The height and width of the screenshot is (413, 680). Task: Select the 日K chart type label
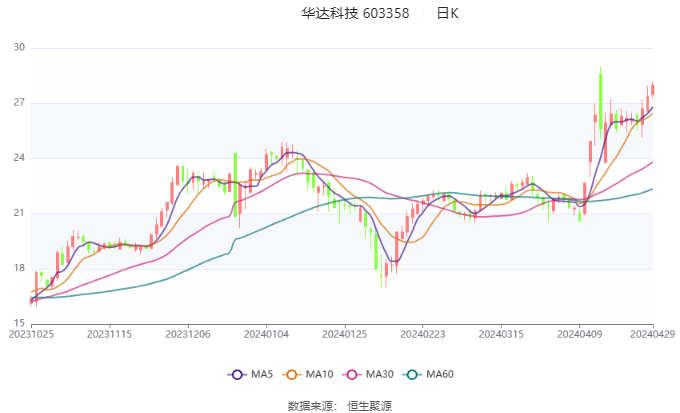448,13
